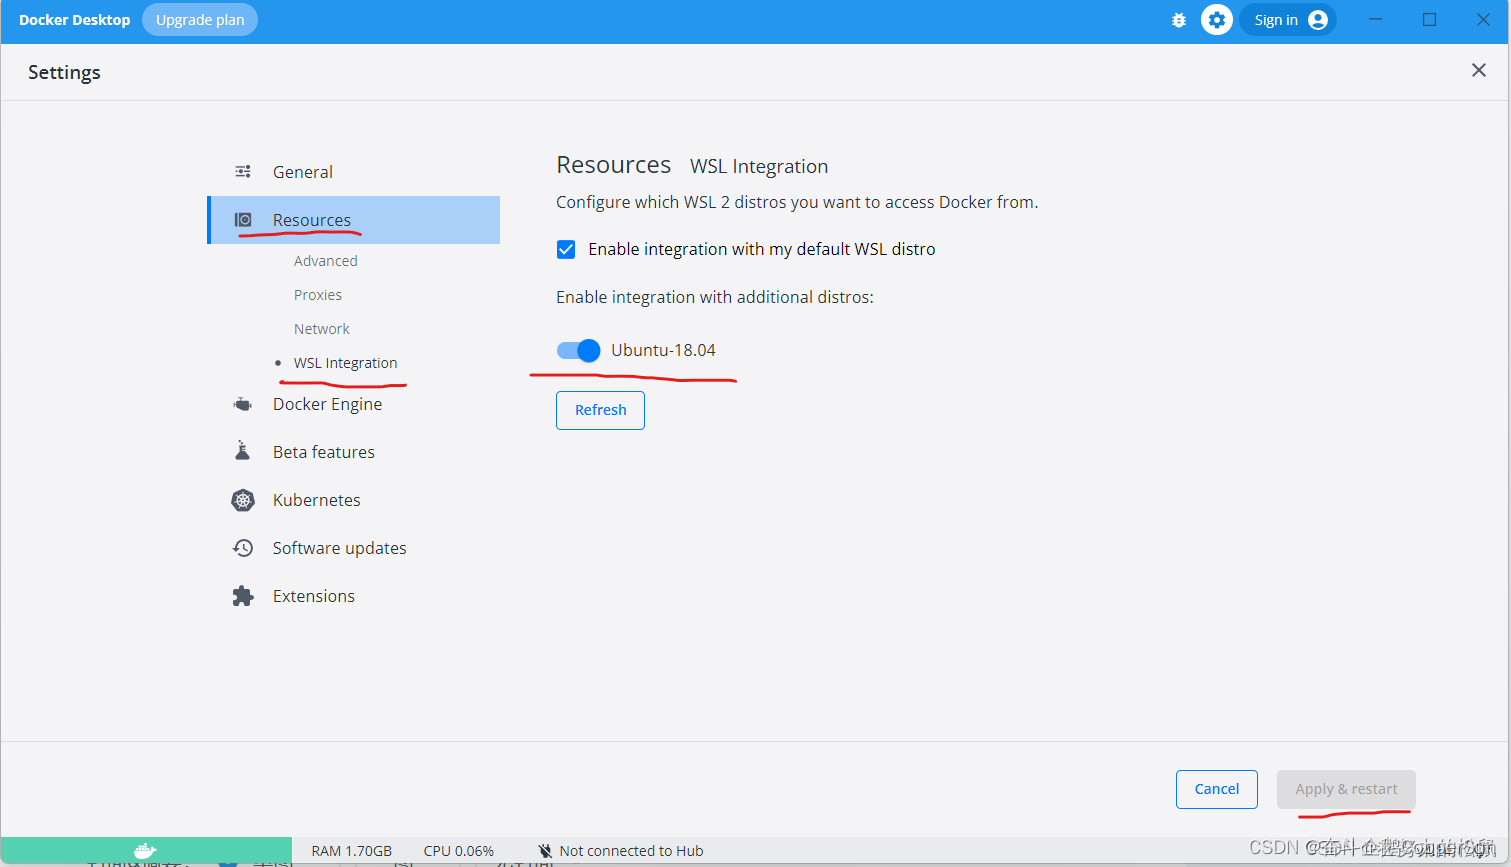Click the settings gear icon in the title bar
Viewport: 1511px width, 867px height.
point(1216,19)
